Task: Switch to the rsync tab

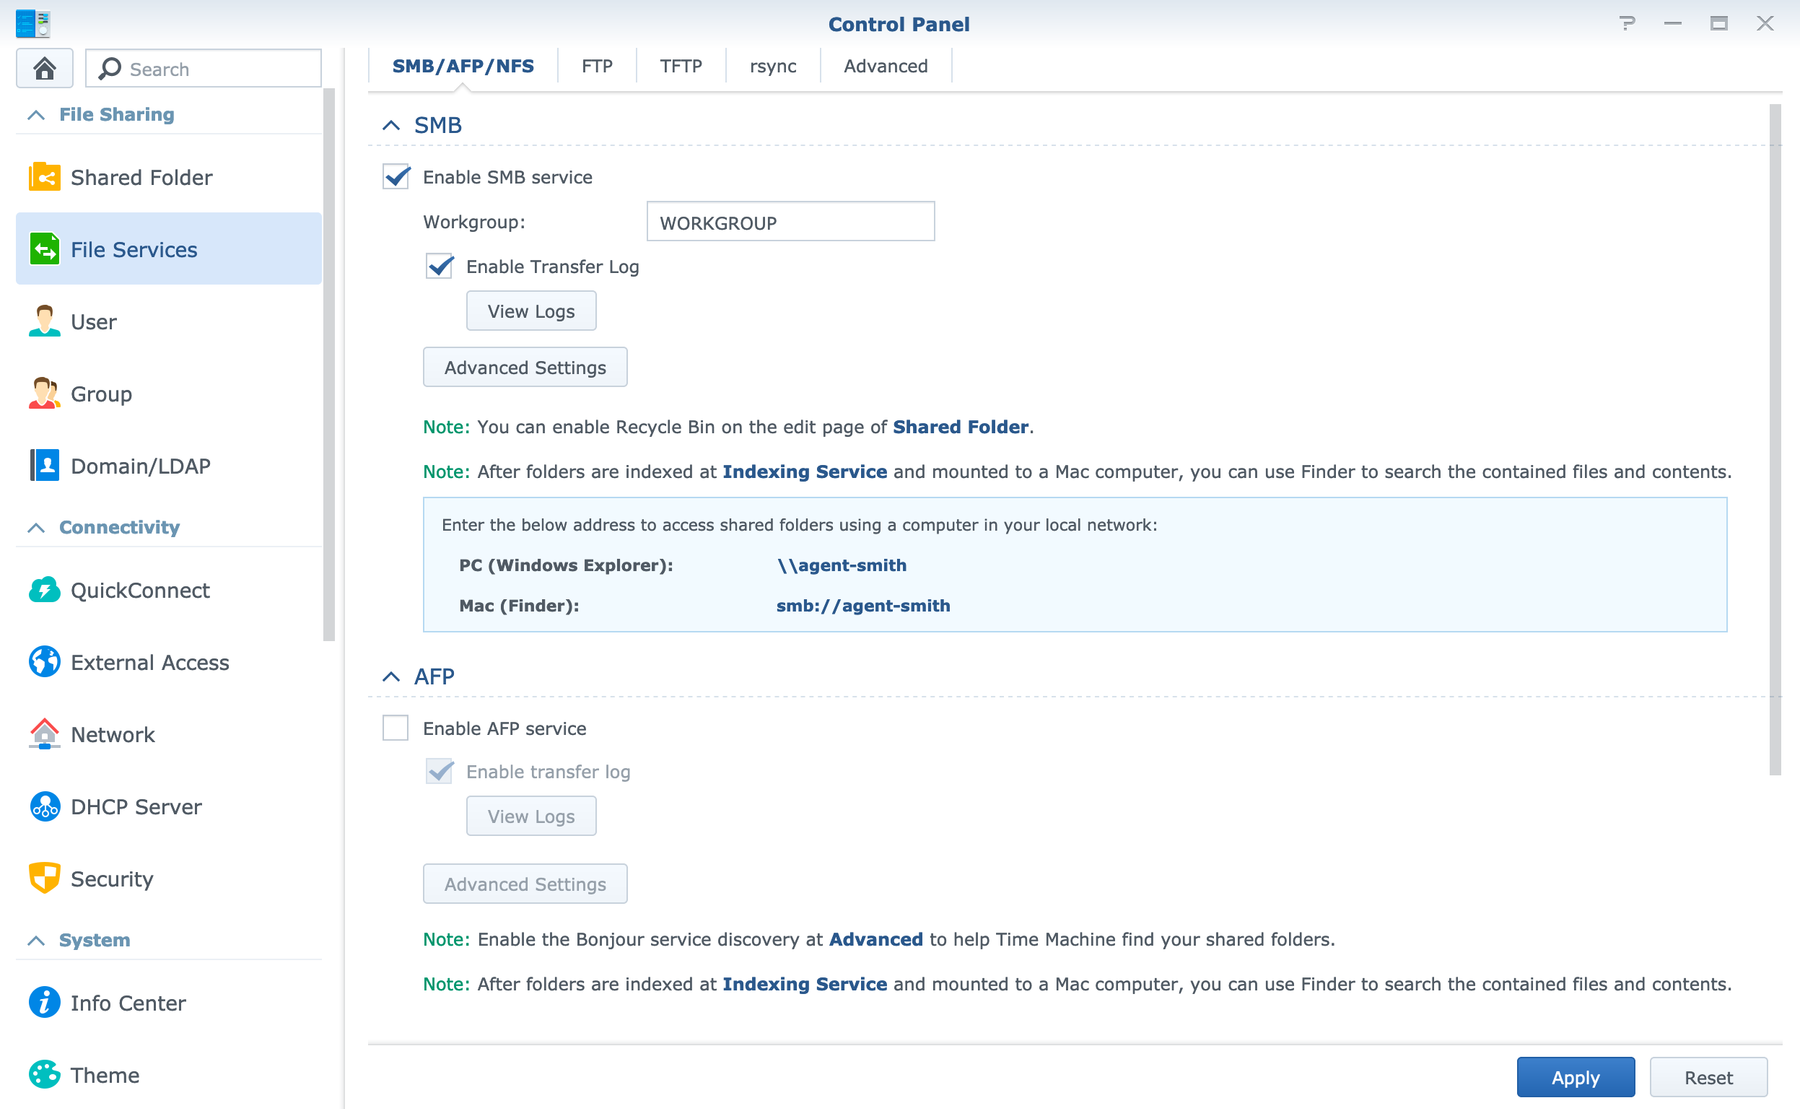Action: click(x=773, y=66)
